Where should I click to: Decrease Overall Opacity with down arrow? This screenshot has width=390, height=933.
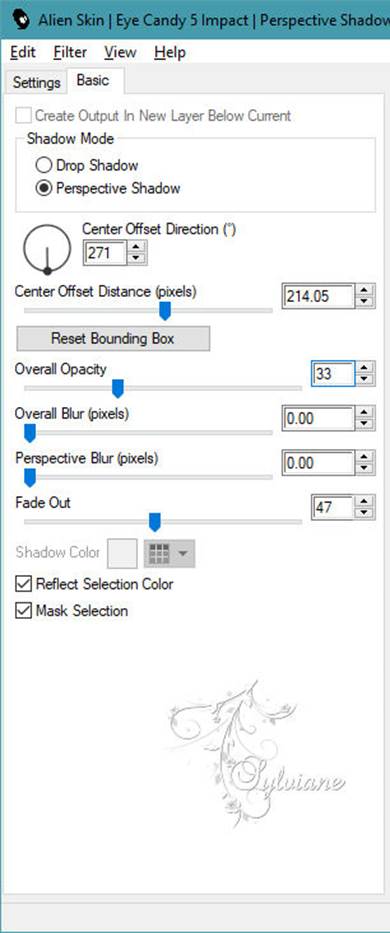[x=364, y=379]
